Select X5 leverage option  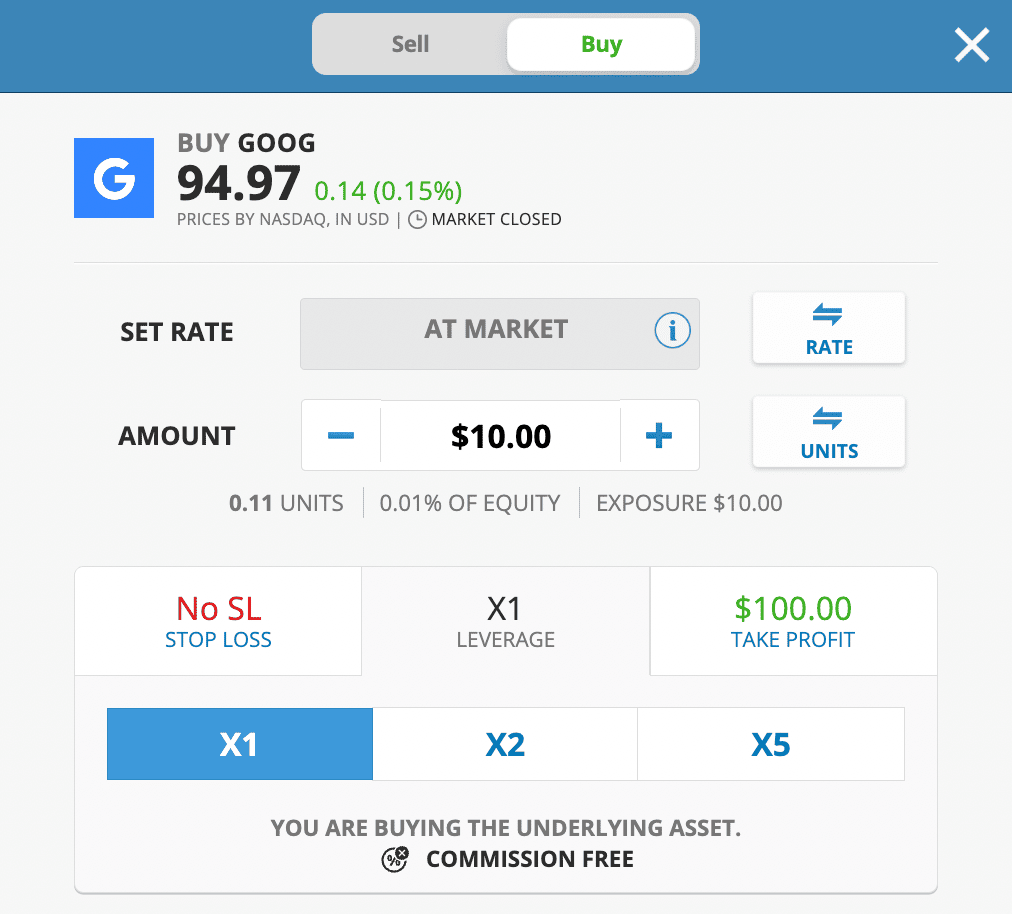771,744
